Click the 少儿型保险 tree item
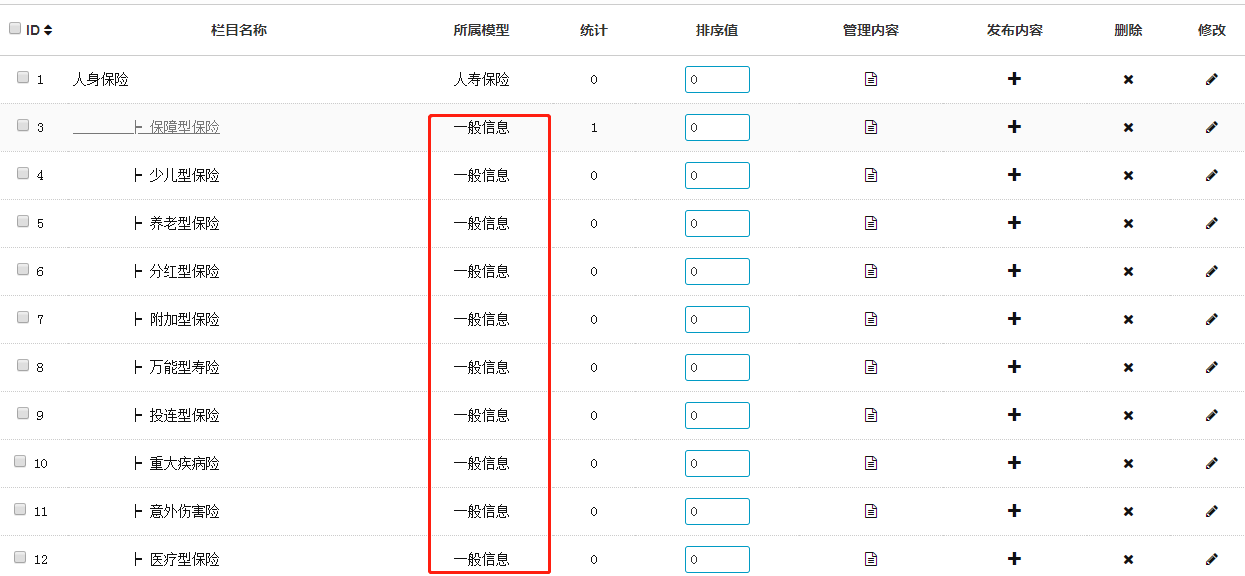Image resolution: width=1245 pixels, height=576 pixels. pos(184,175)
